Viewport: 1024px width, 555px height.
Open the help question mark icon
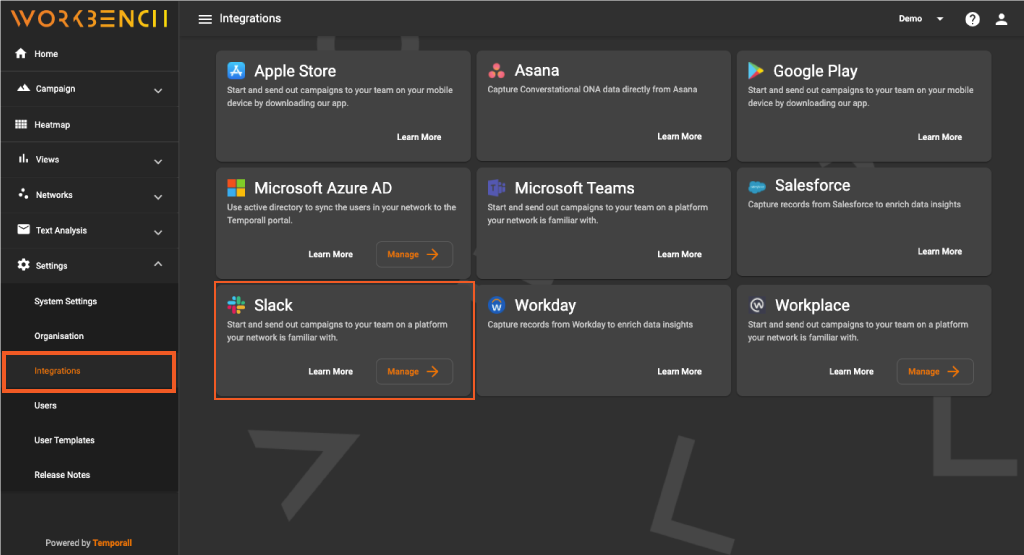[x=972, y=19]
